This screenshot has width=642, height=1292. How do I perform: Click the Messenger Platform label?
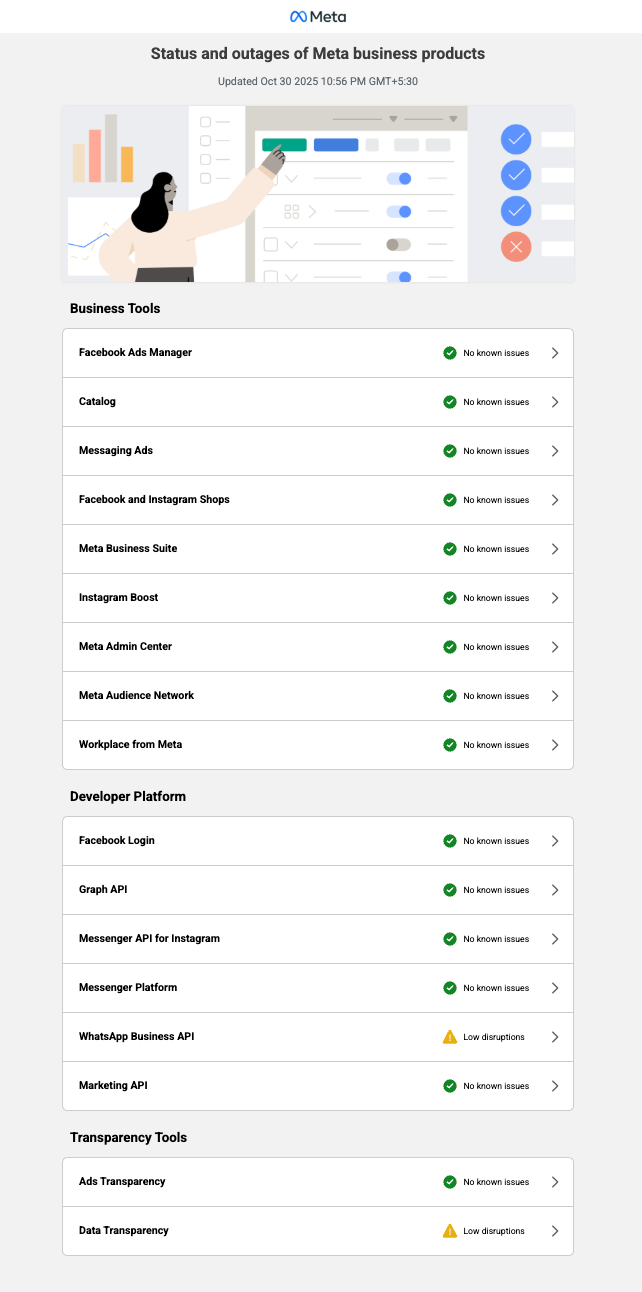tap(128, 988)
